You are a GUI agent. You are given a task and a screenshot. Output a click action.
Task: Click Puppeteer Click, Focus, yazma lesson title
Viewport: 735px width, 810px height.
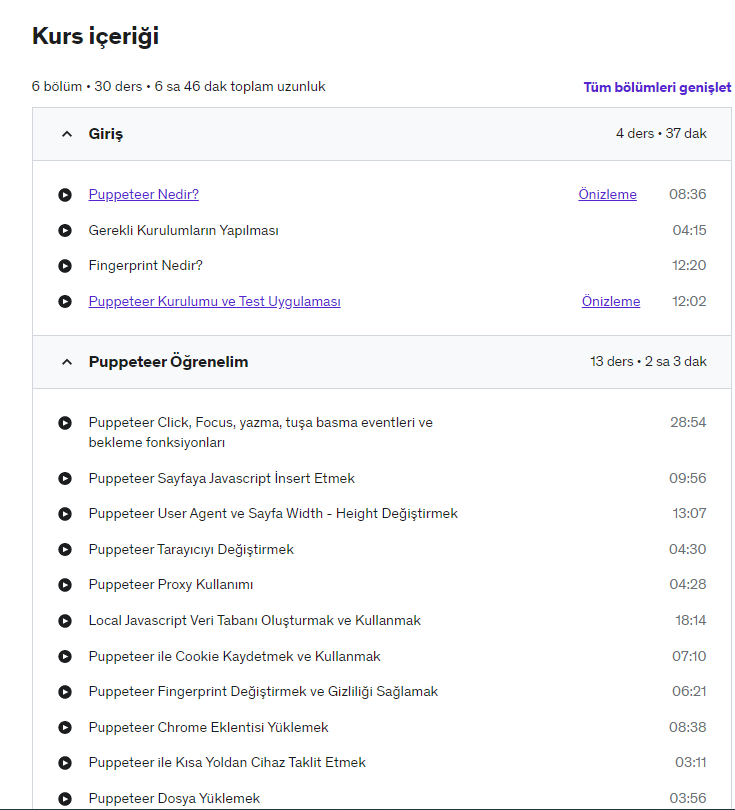pyautogui.click(x=260, y=432)
